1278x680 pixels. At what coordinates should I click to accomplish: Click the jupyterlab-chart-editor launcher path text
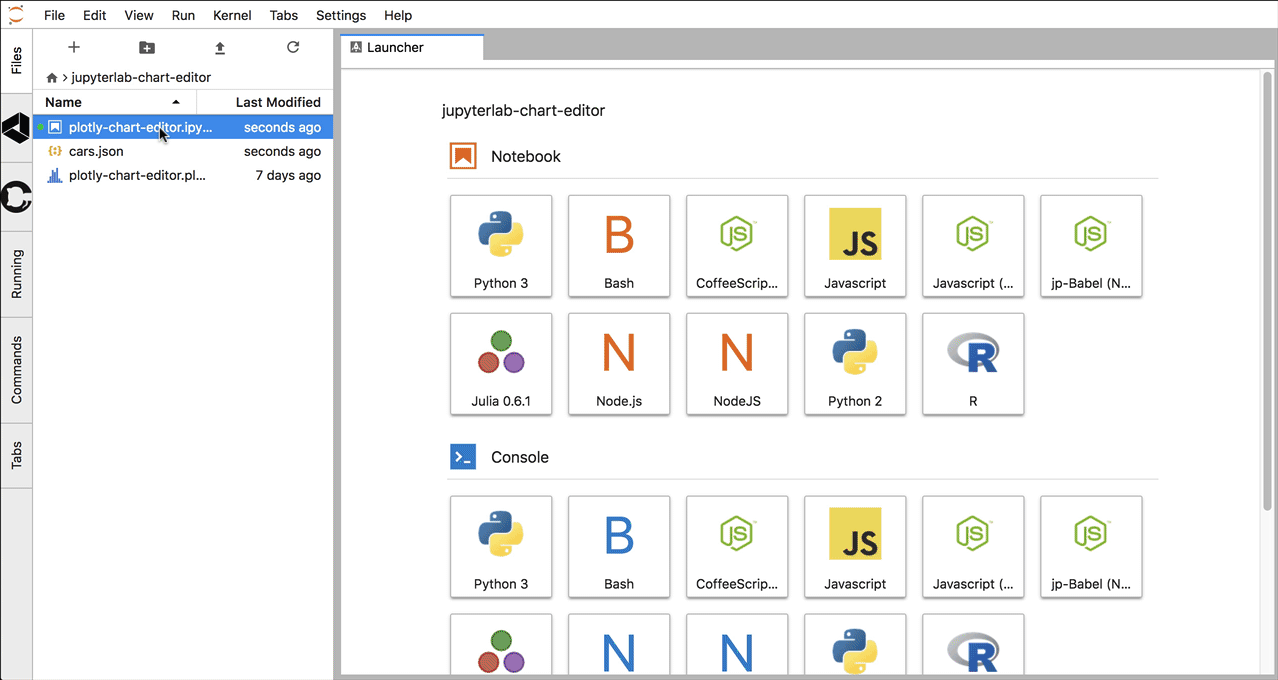point(523,110)
